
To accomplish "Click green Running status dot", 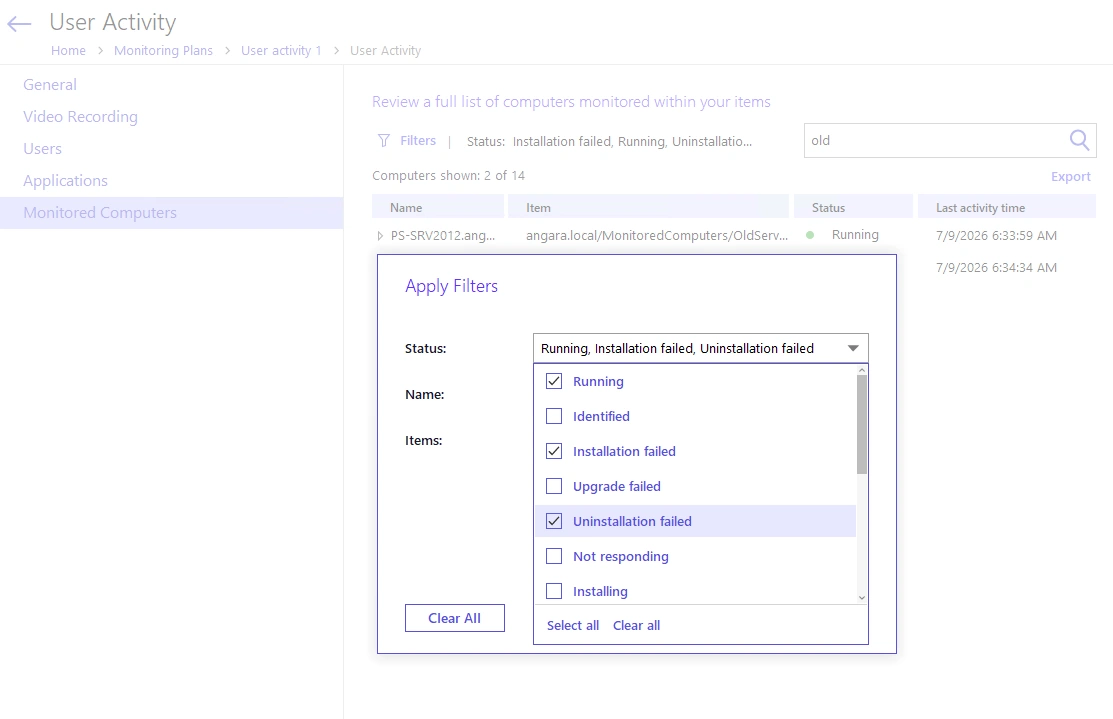I will [x=810, y=235].
